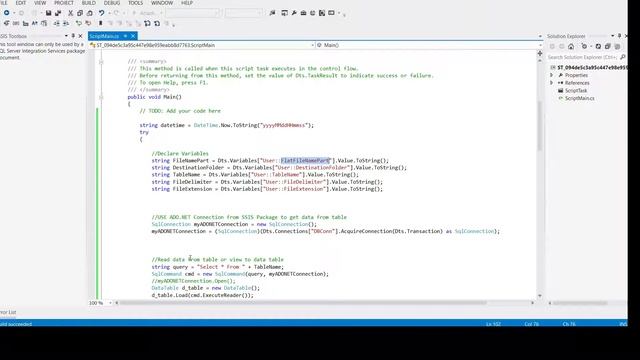Image resolution: width=640 pixels, height=360 pixels.
Task: Click the Redo arrow icon
Action: (x=116, y=13)
